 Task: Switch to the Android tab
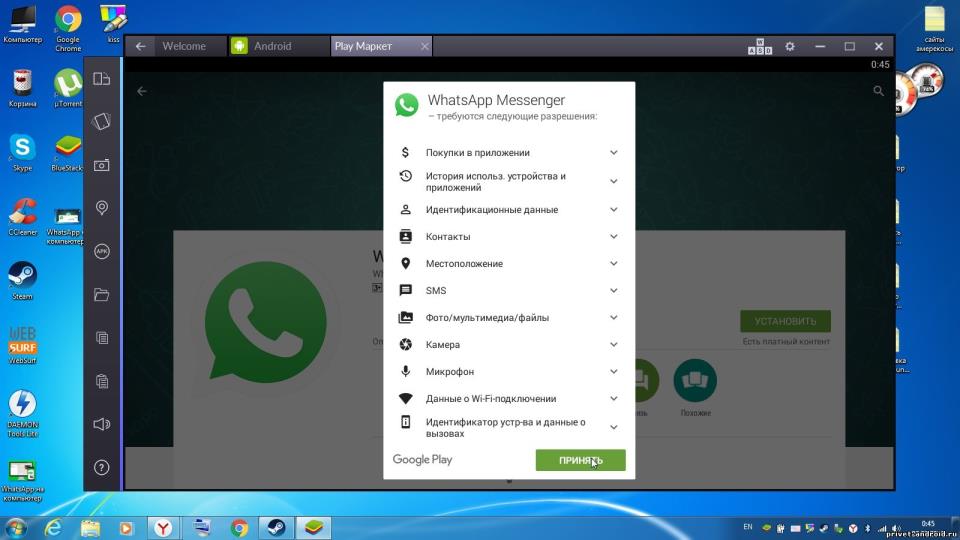272,46
